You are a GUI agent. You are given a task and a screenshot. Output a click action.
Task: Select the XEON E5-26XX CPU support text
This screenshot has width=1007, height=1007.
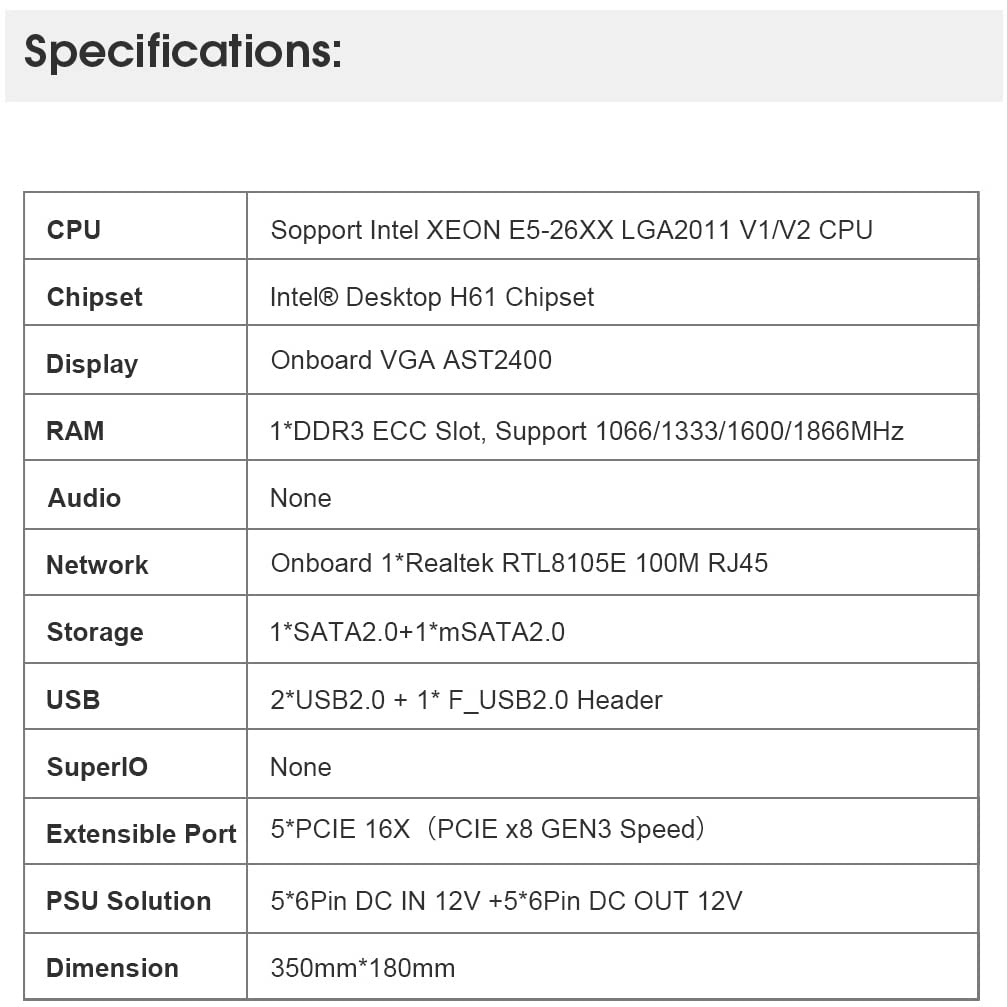click(571, 230)
